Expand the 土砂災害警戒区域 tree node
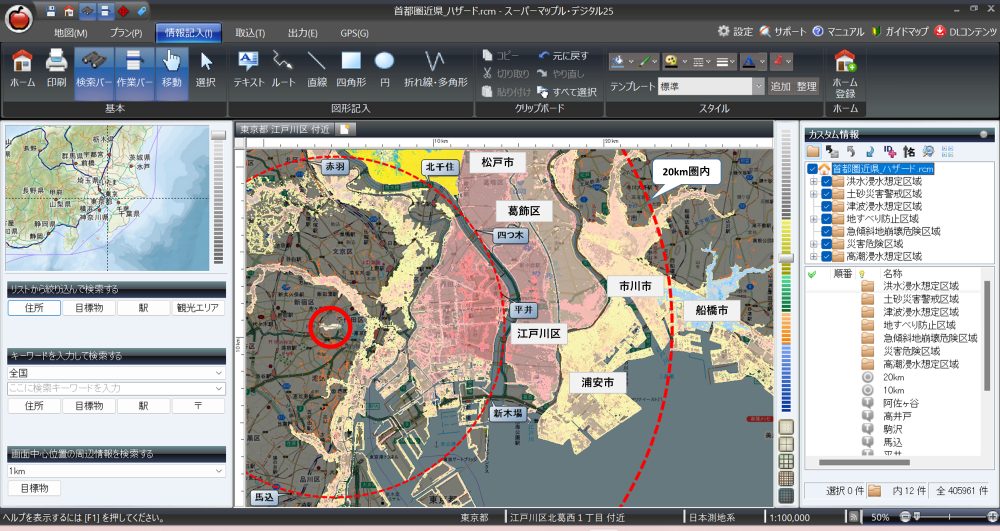Viewport: 1000px width, 531px height. (813, 194)
